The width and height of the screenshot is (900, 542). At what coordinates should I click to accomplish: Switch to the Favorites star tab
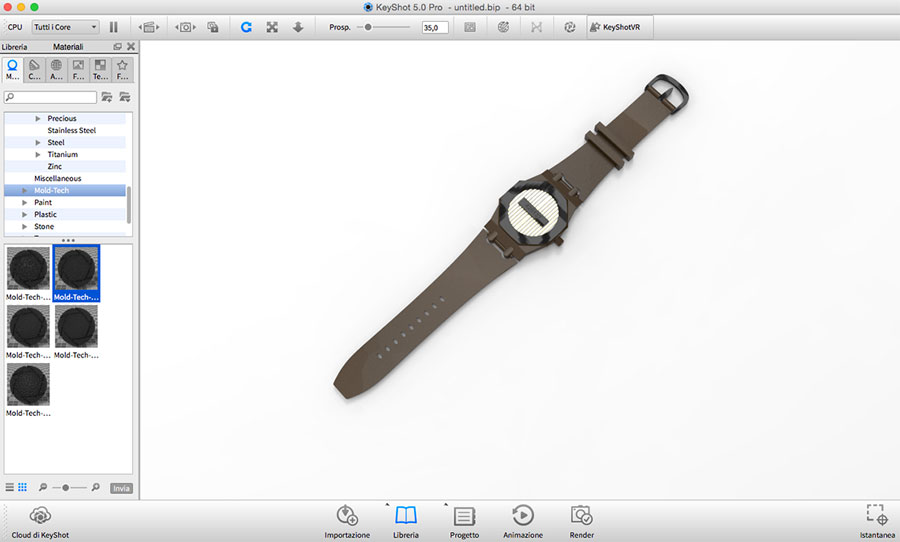(122, 69)
